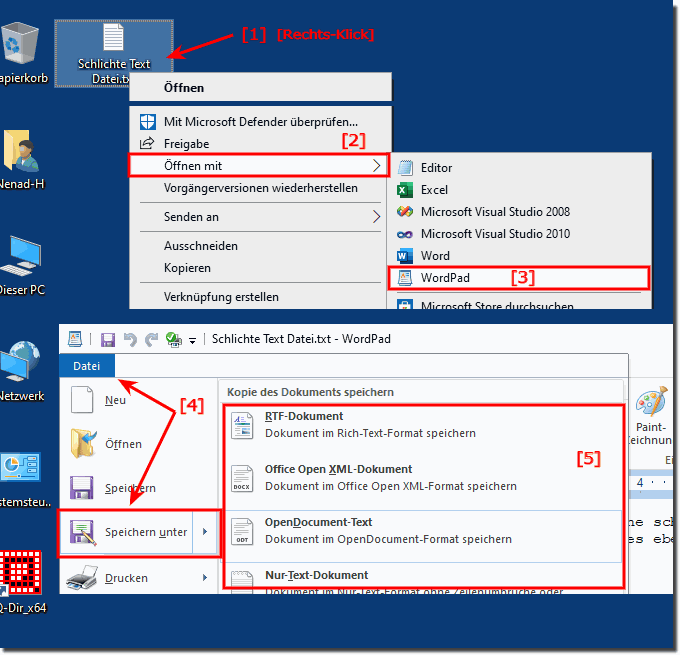Open the quick access toolbar customize dropdown
The image size is (680, 655).
(192, 341)
